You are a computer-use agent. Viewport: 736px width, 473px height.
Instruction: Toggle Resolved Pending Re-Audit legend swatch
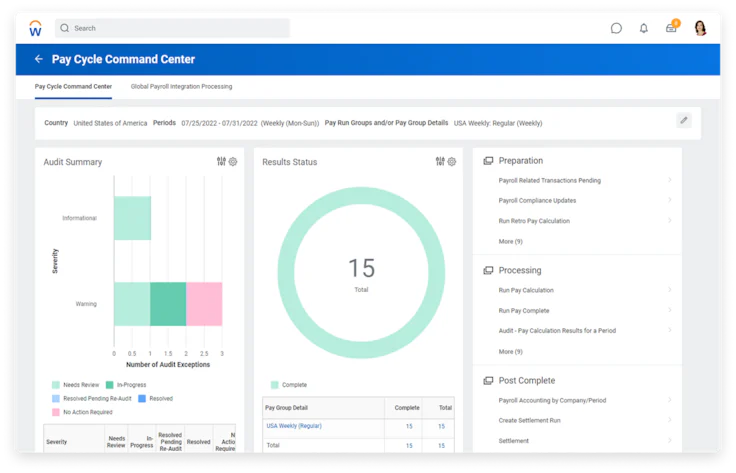click(x=56, y=399)
